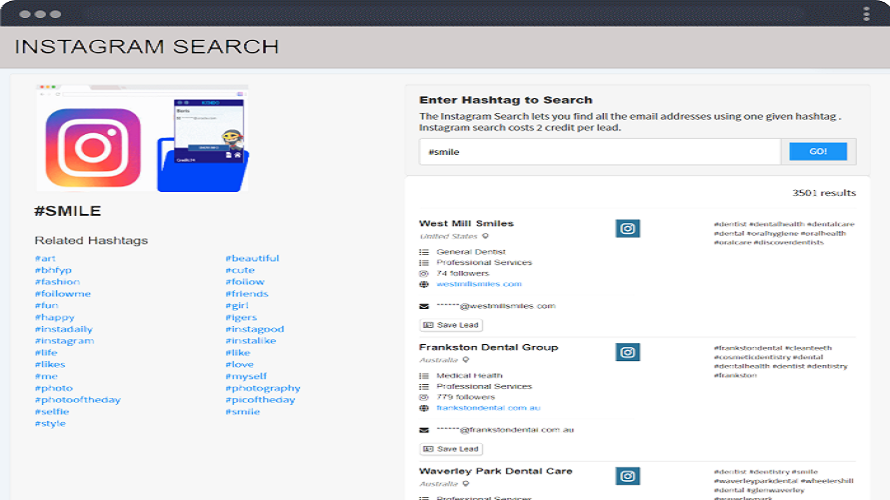The height and width of the screenshot is (500, 890).
Task: Select the #instagram related hashtag
Action: 64,341
